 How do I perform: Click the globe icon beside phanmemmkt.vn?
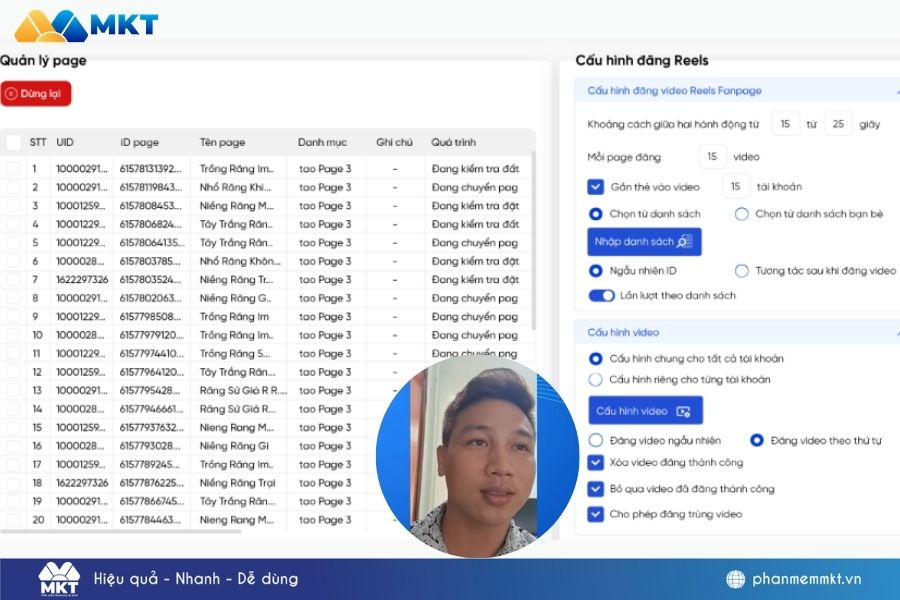click(x=736, y=579)
